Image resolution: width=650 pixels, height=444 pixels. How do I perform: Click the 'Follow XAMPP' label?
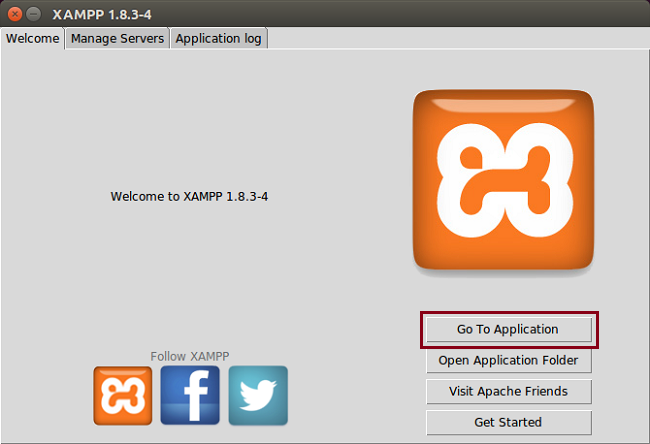190,356
